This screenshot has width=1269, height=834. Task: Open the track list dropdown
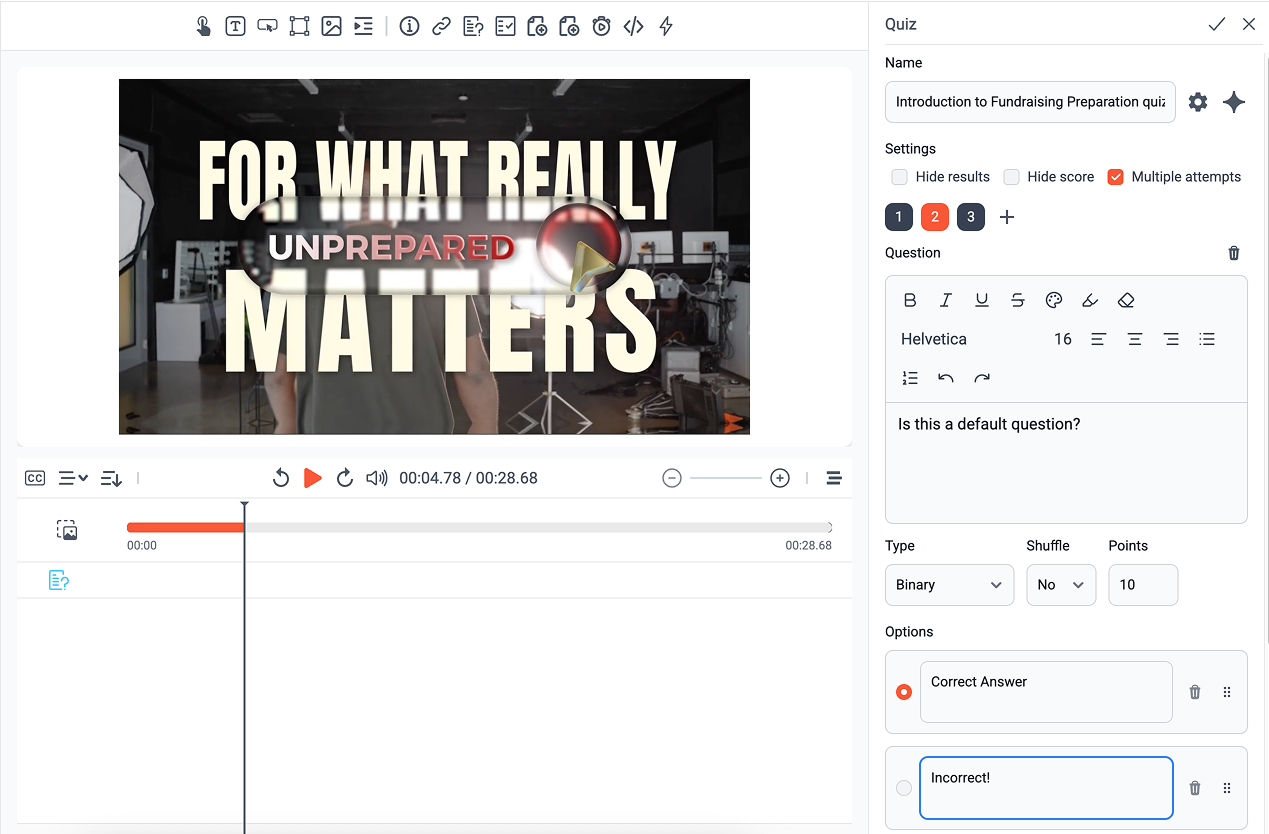point(73,478)
